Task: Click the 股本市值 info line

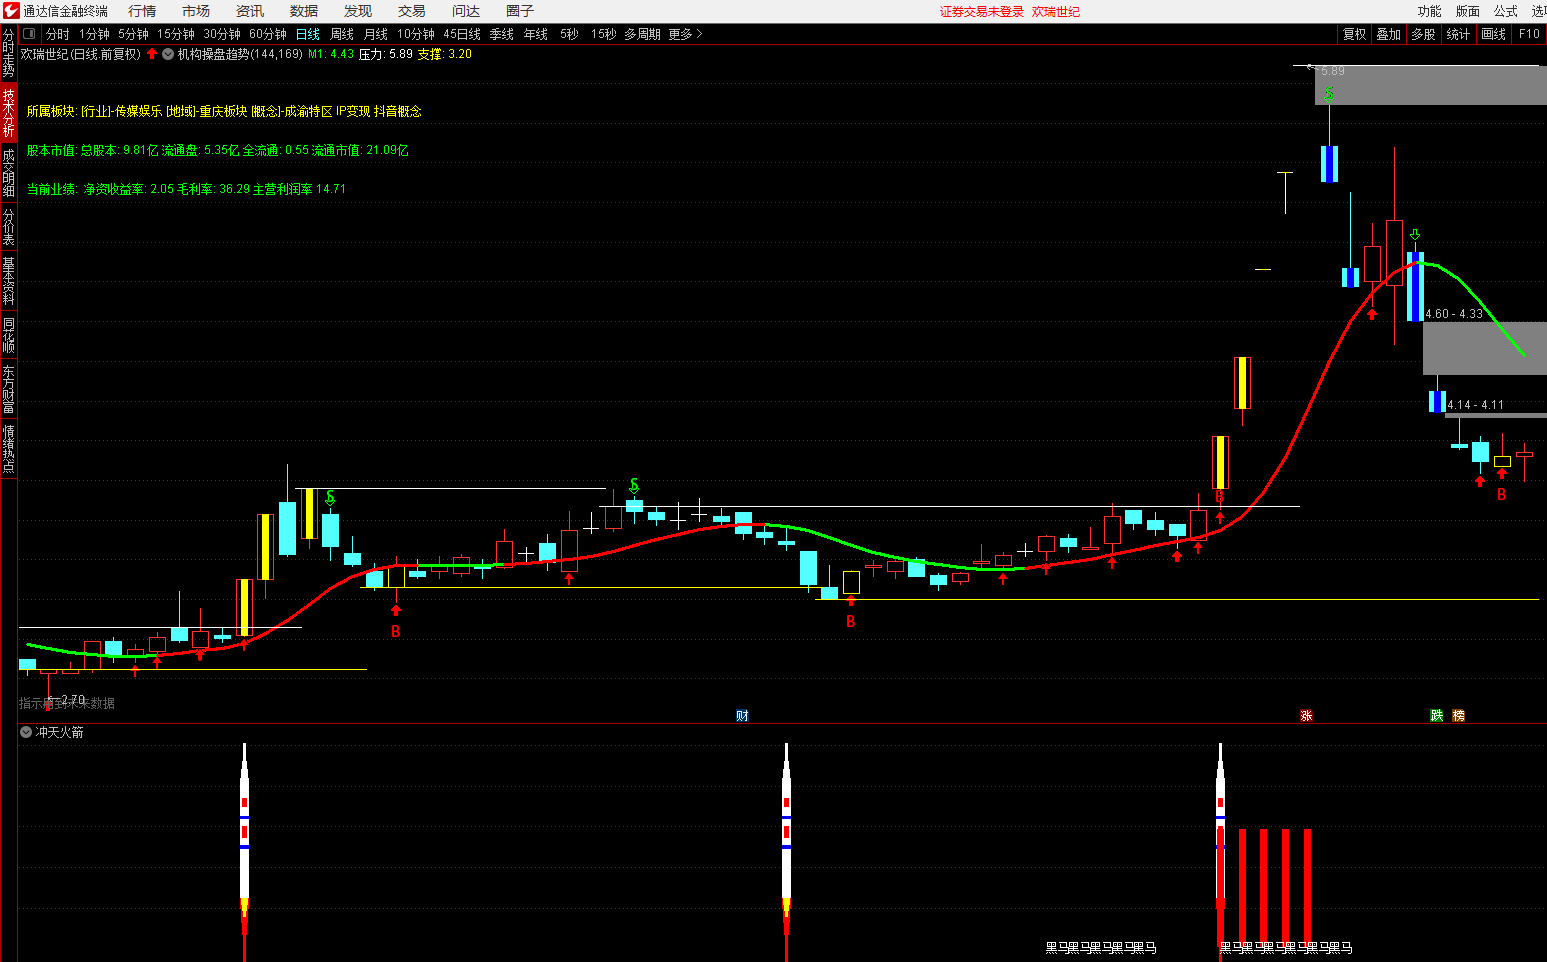Action: (217, 150)
